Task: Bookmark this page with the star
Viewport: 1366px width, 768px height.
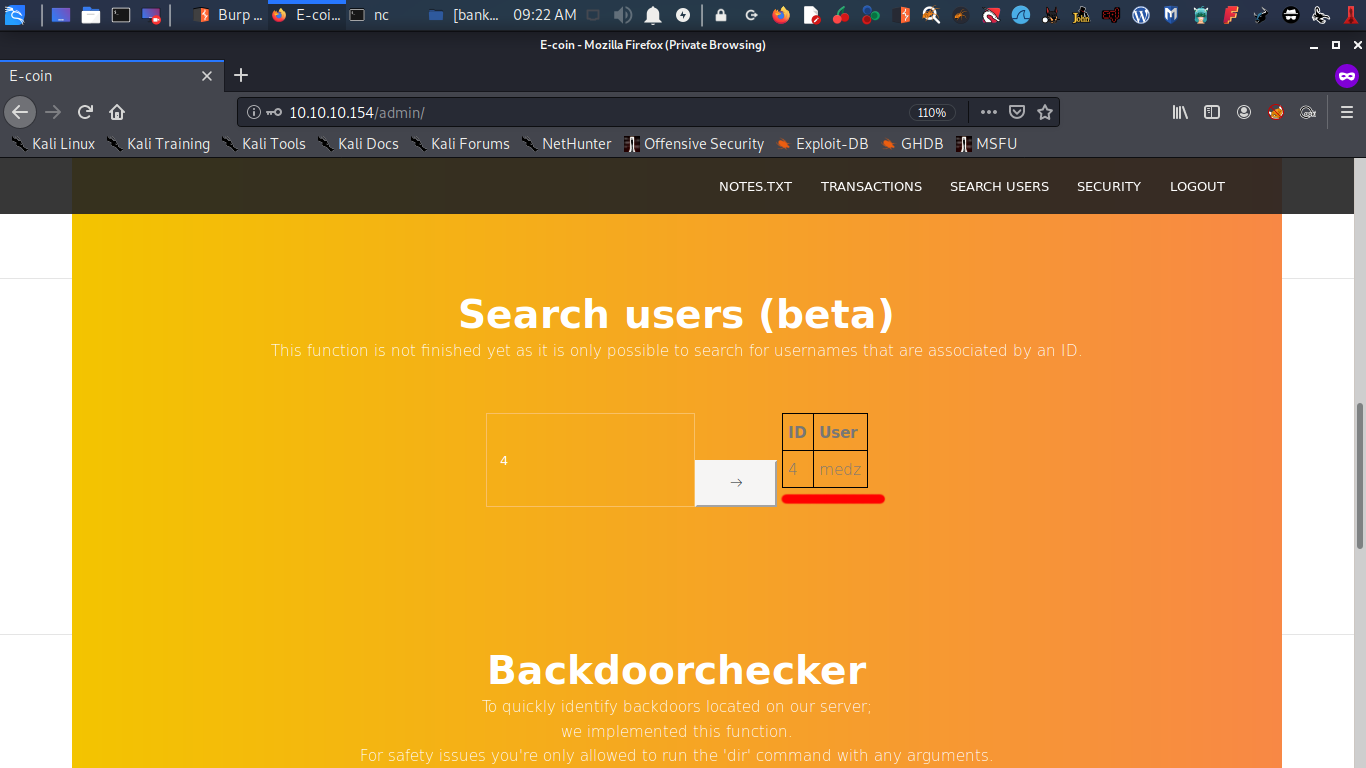Action: (1045, 112)
